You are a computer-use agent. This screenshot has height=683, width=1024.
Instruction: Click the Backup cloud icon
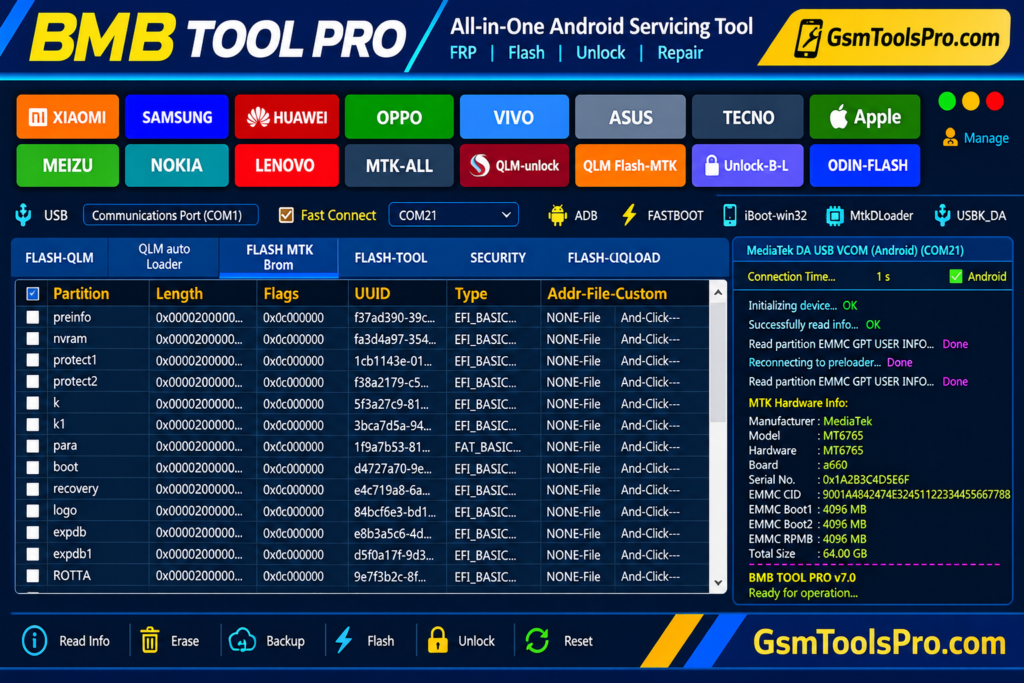pos(242,641)
